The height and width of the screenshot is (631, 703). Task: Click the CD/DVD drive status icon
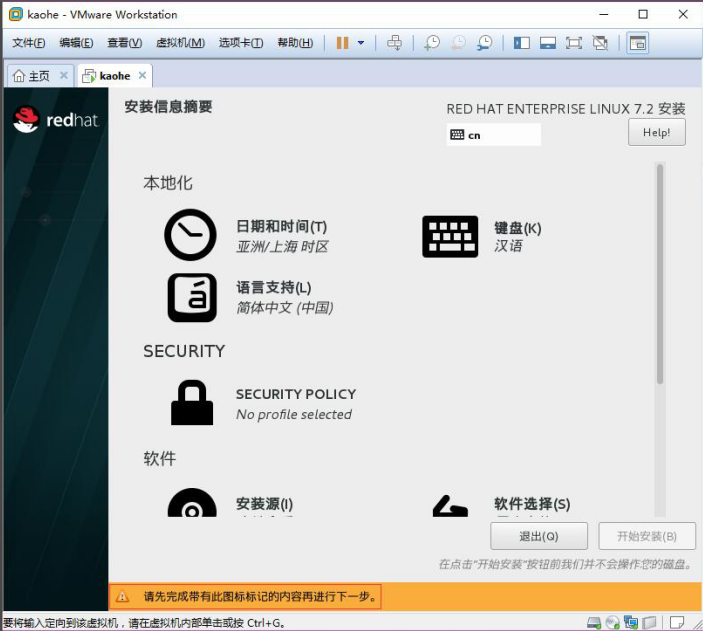[x=612, y=622]
